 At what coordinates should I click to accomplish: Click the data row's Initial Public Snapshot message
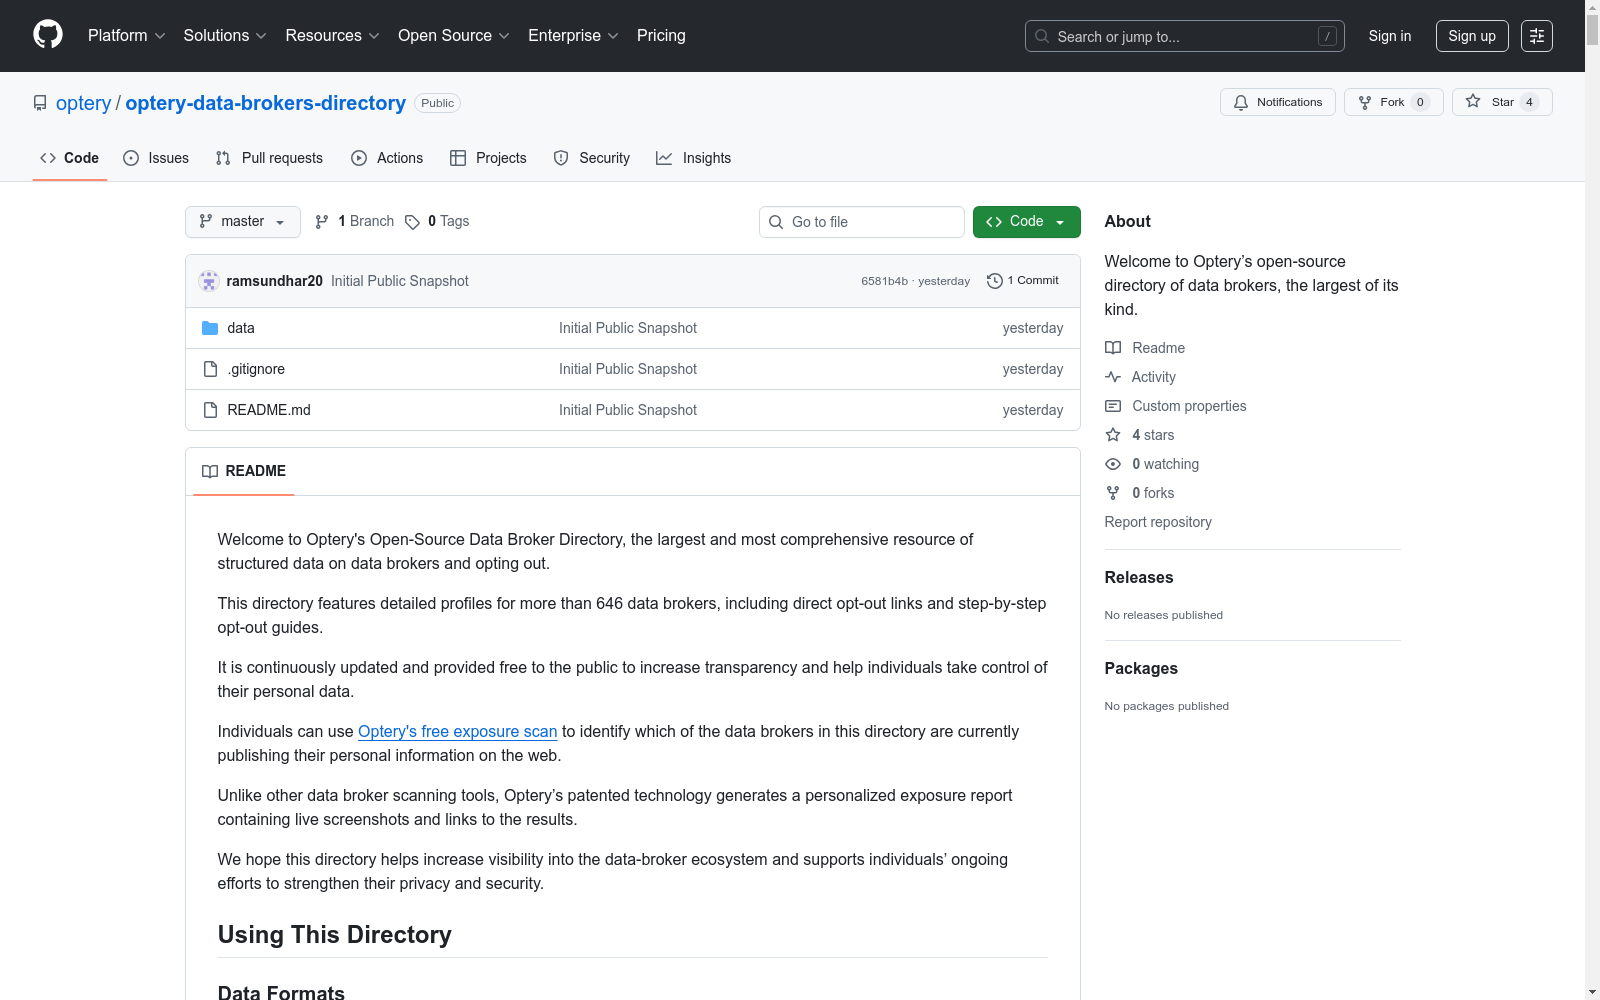(x=628, y=328)
